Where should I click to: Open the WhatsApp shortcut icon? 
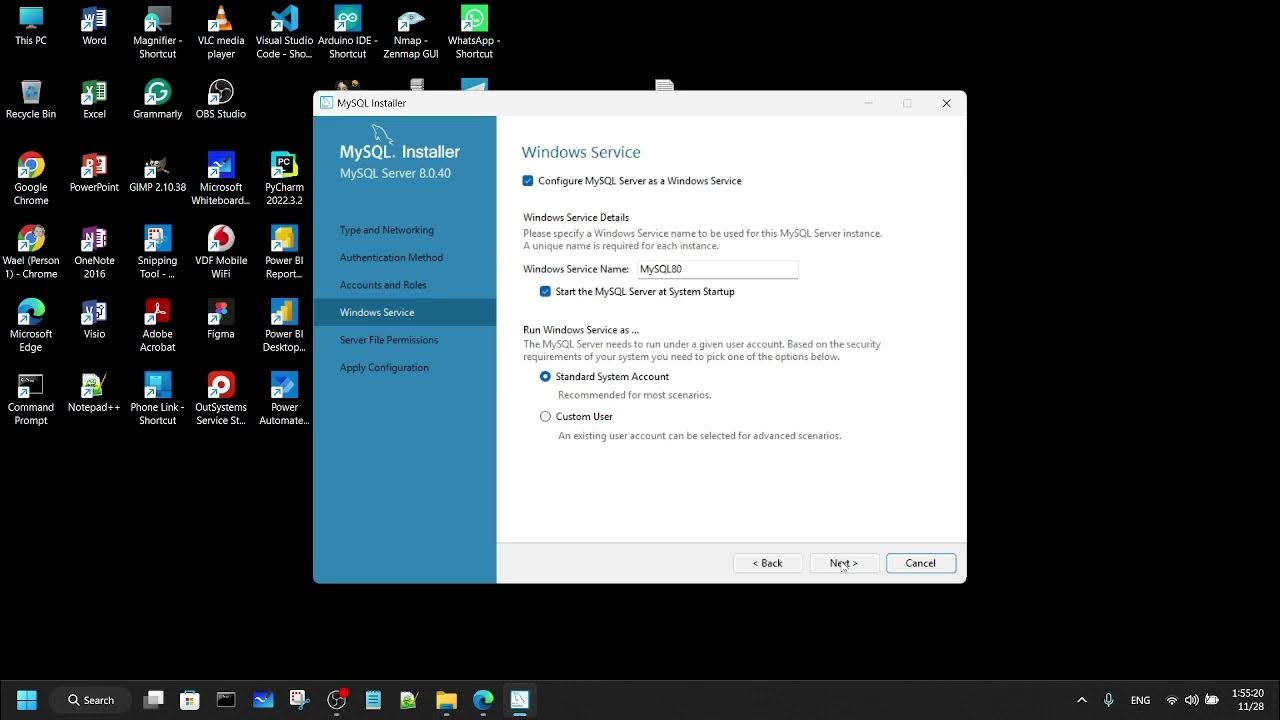point(474,32)
